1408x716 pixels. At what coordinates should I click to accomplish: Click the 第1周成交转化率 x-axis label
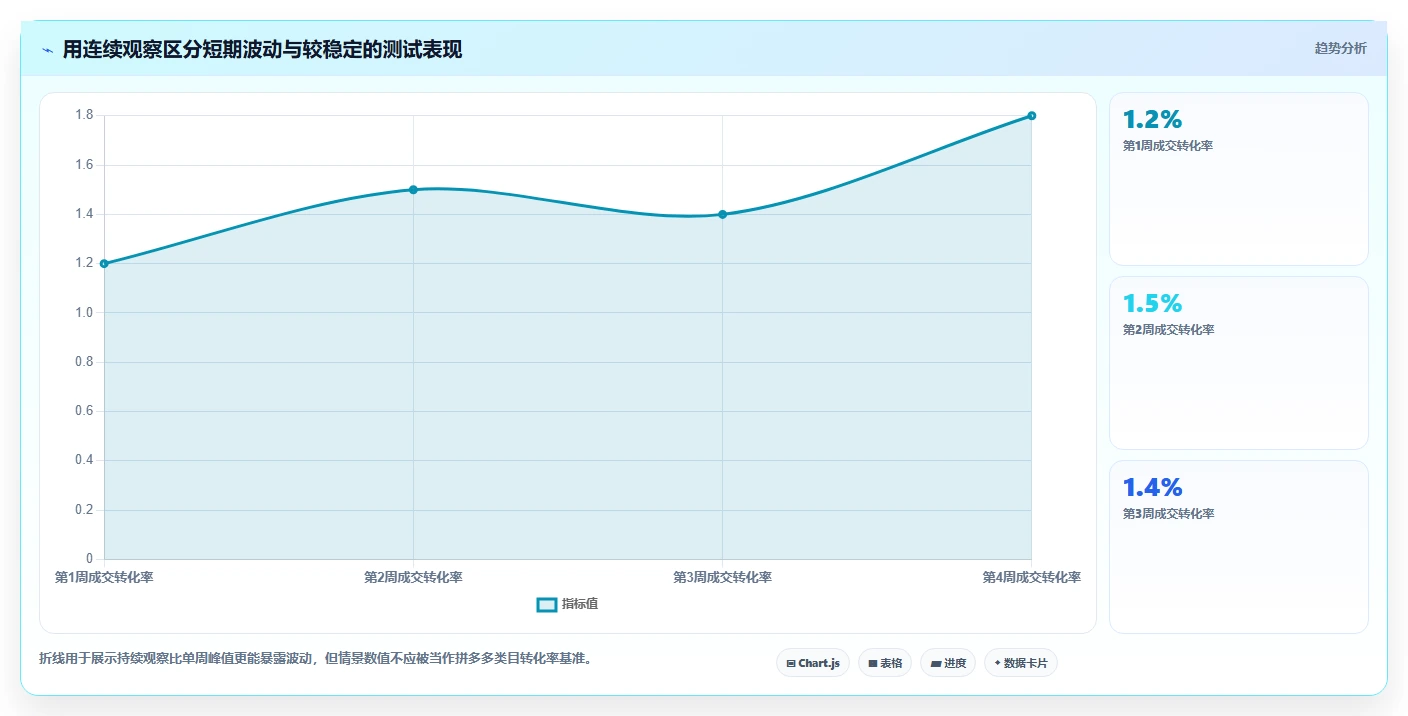pyautogui.click(x=104, y=577)
